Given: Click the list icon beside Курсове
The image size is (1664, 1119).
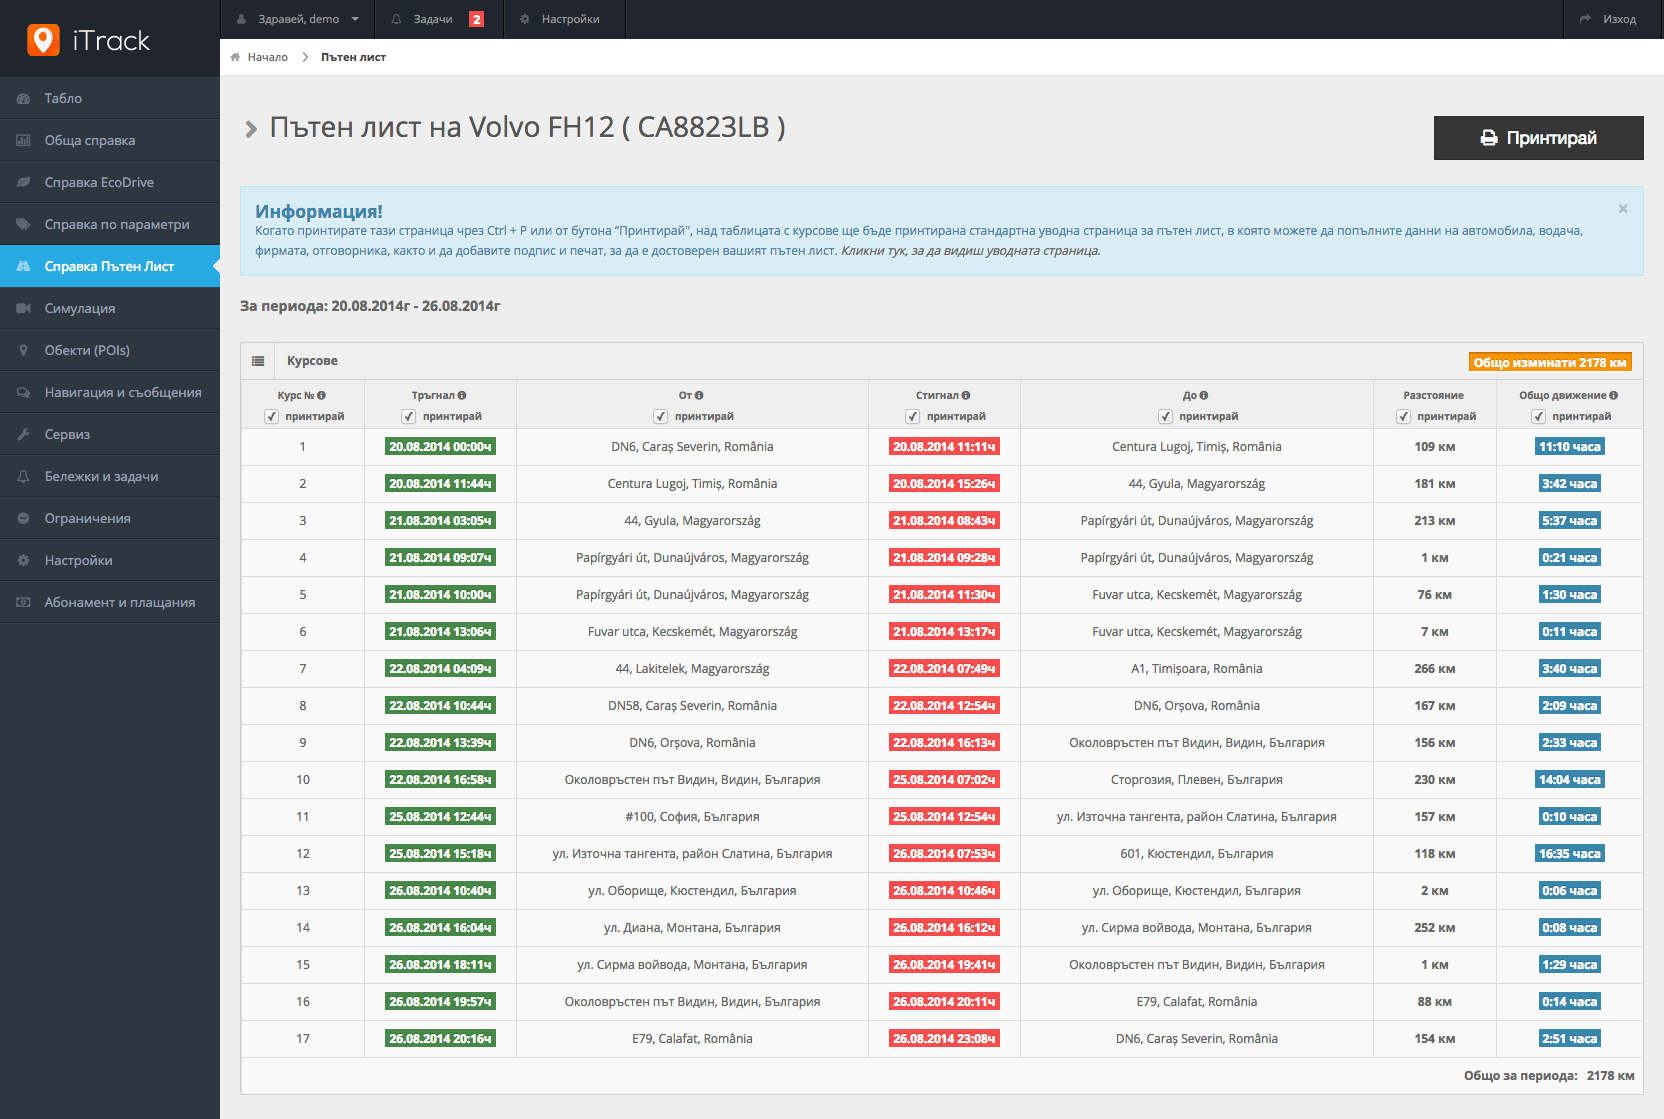Looking at the screenshot, I should 258,361.
